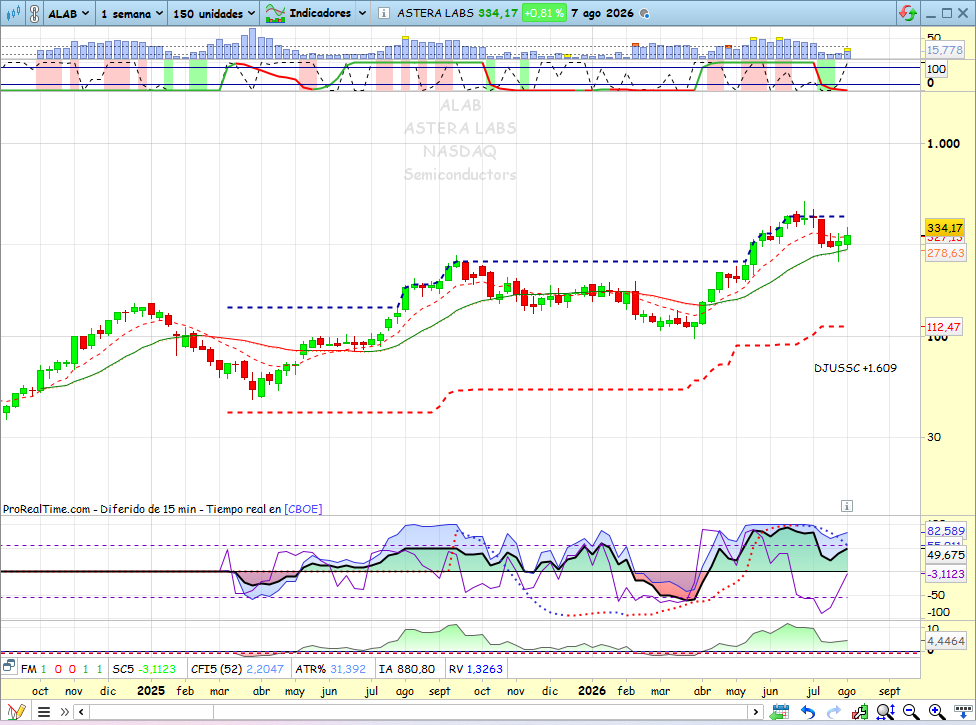
Task: Click the scroll right arrow
Action: 756,711
